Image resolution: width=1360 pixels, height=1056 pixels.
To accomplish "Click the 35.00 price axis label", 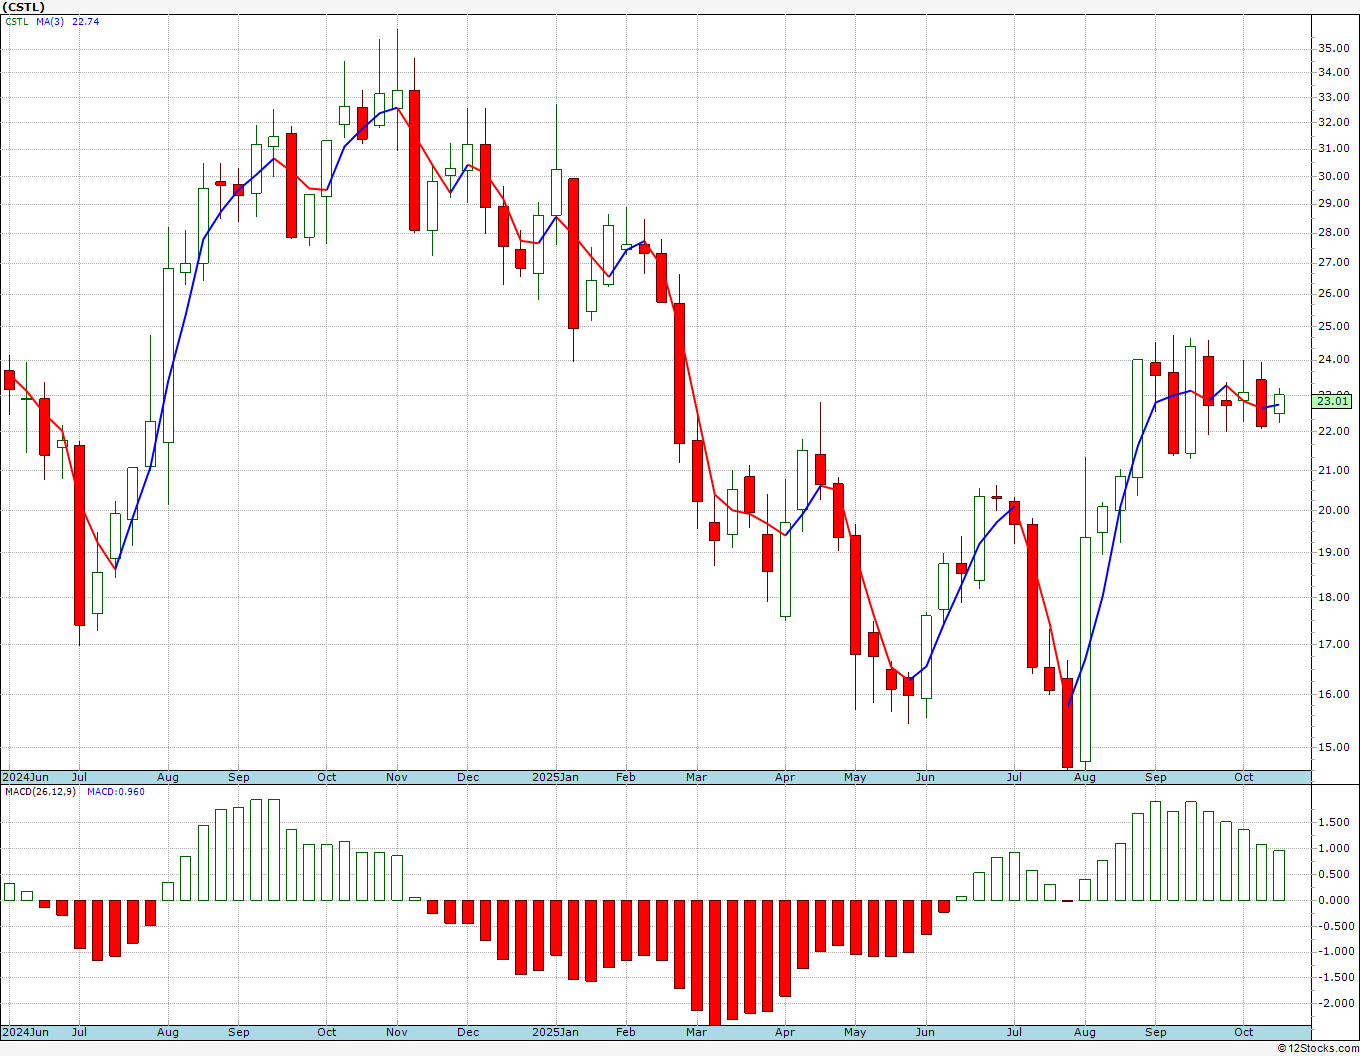I will (1332, 48).
